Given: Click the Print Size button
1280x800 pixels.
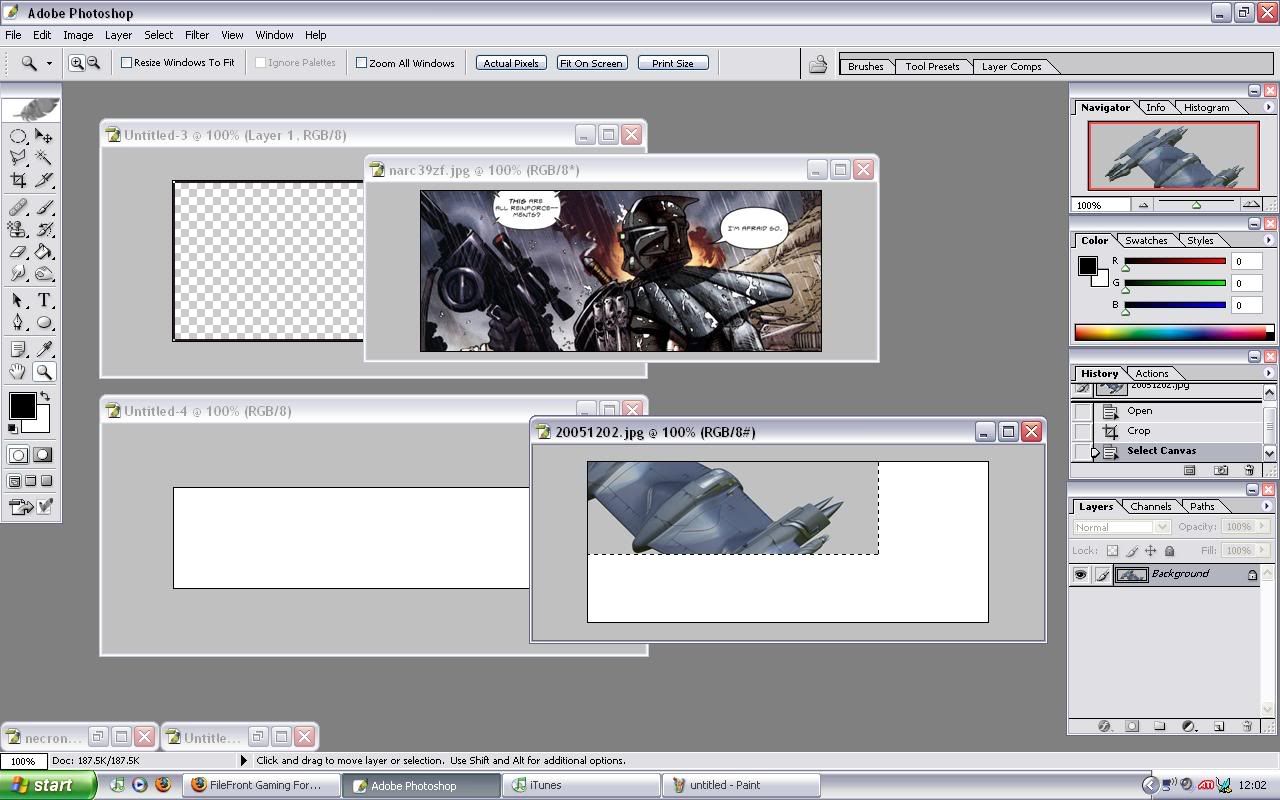Looking at the screenshot, I should tap(673, 63).
